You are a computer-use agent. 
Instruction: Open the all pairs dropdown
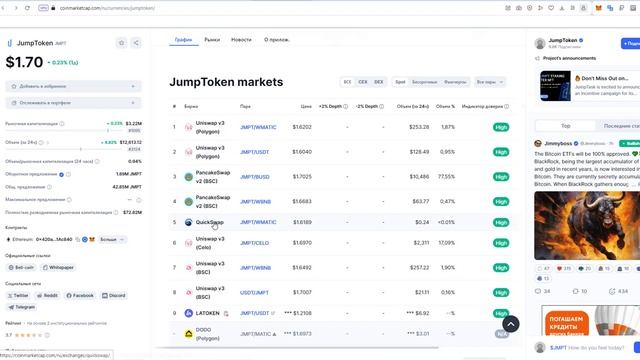490,82
